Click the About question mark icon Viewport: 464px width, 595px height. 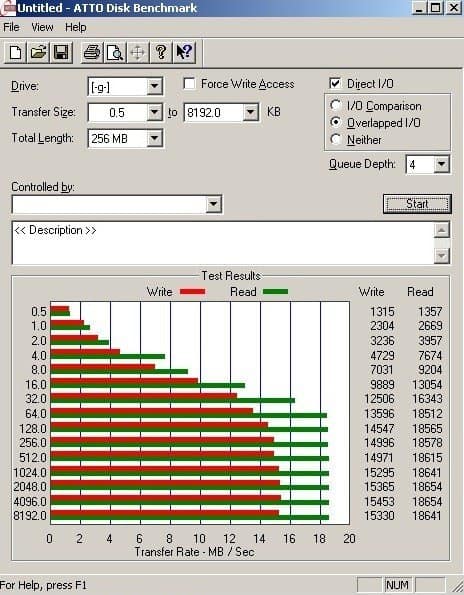(x=161, y=52)
